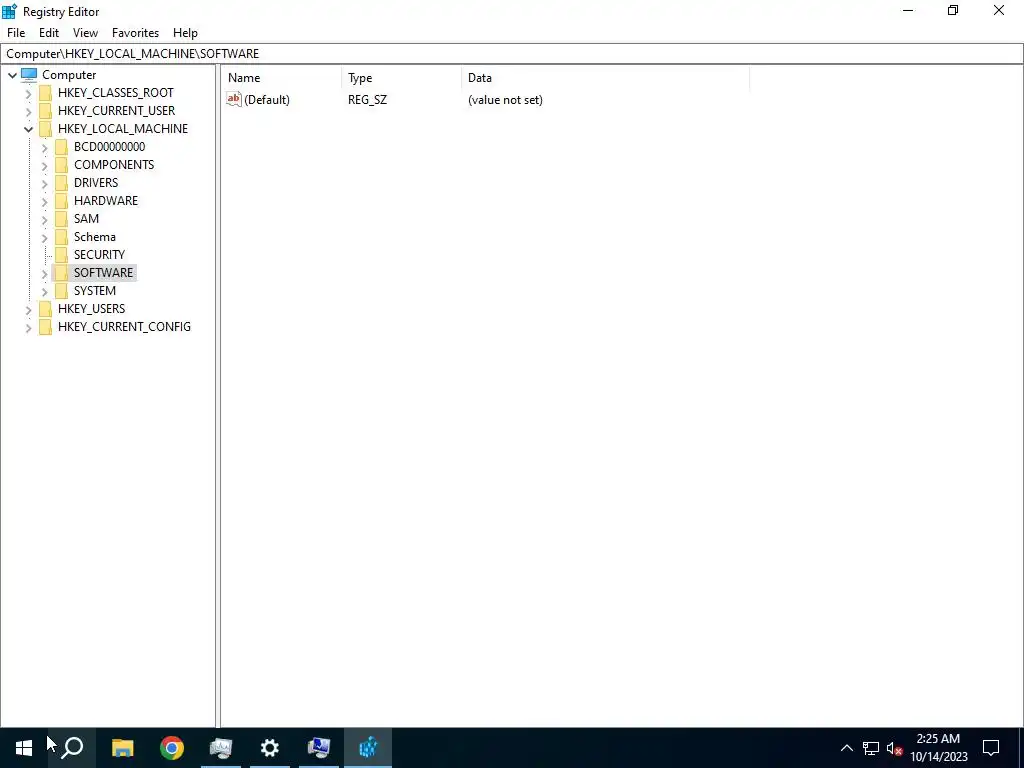Open the Edit menu

click(49, 33)
